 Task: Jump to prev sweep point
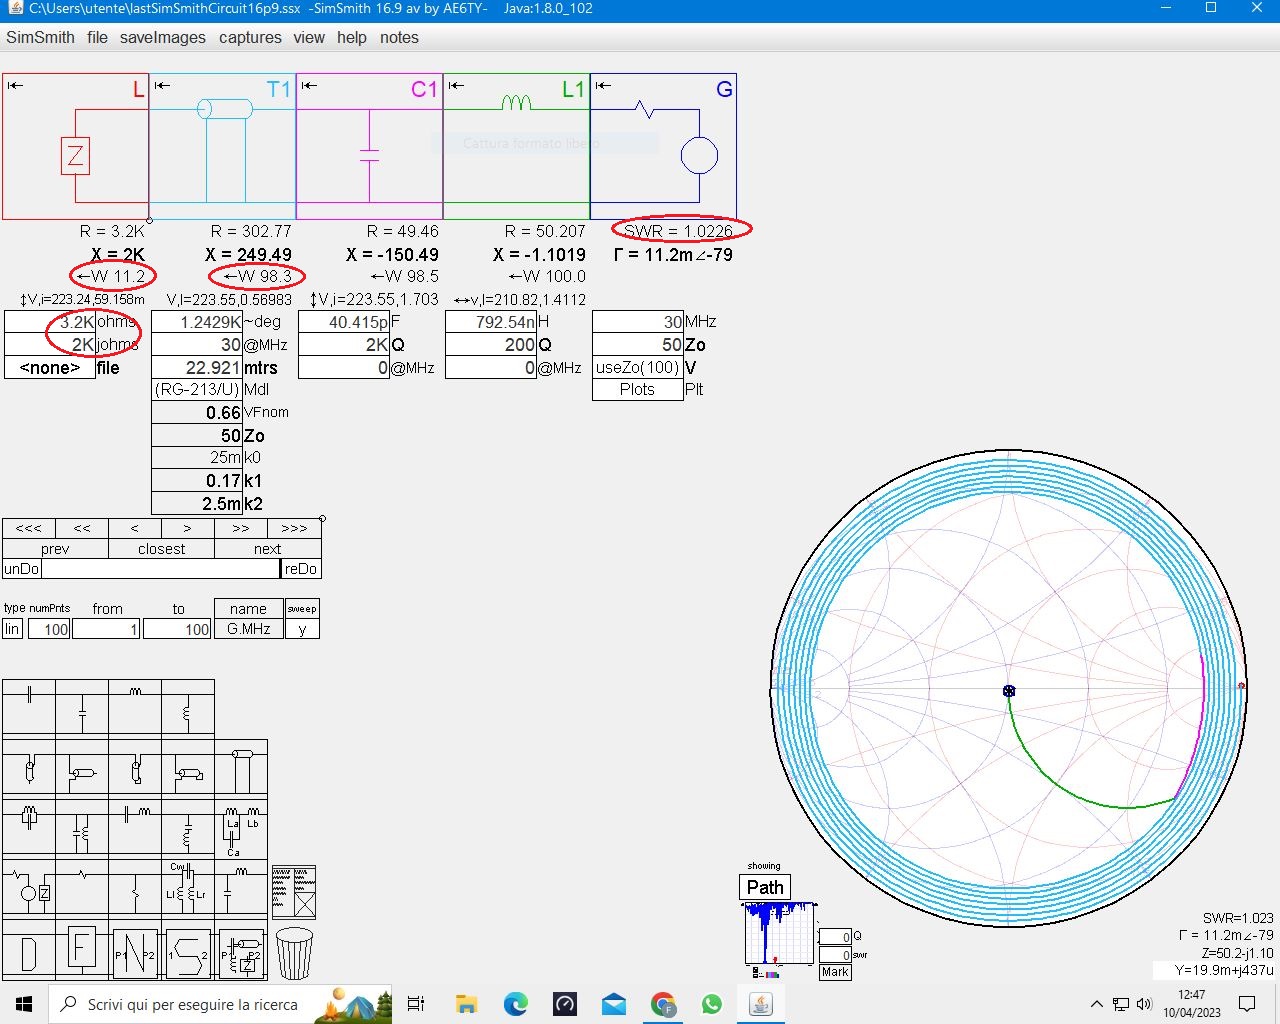pyautogui.click(x=55, y=549)
